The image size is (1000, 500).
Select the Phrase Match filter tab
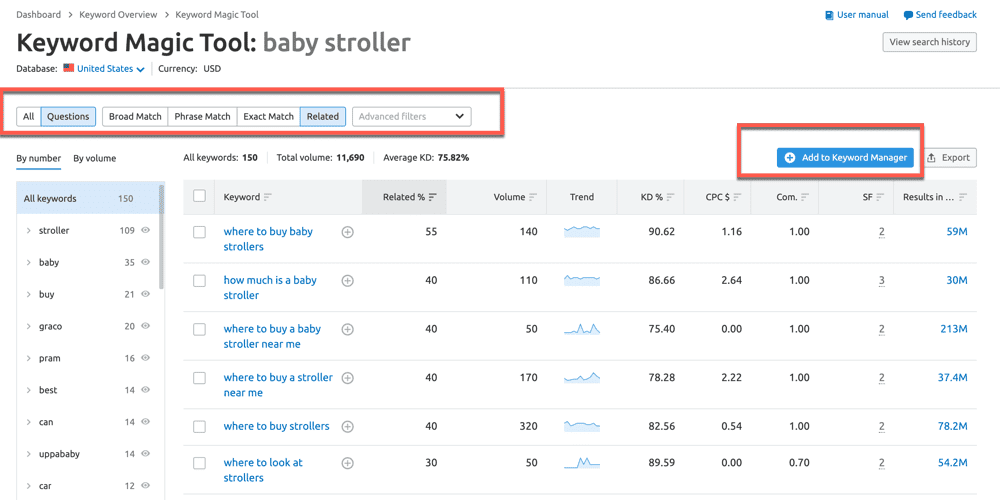coord(202,117)
